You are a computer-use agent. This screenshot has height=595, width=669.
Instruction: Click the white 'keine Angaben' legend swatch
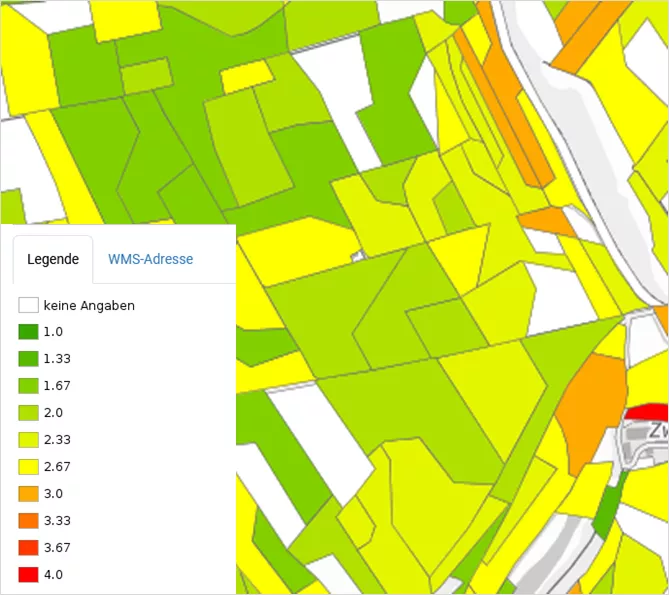28,305
